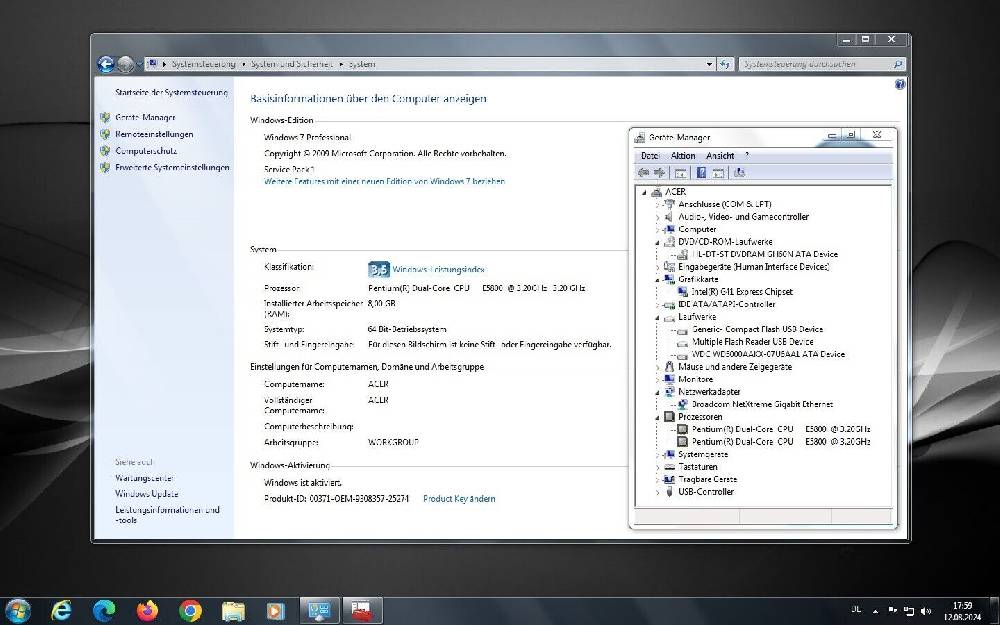
Task: Open Erweiterte Systemeinstellungen link
Action: coord(172,168)
